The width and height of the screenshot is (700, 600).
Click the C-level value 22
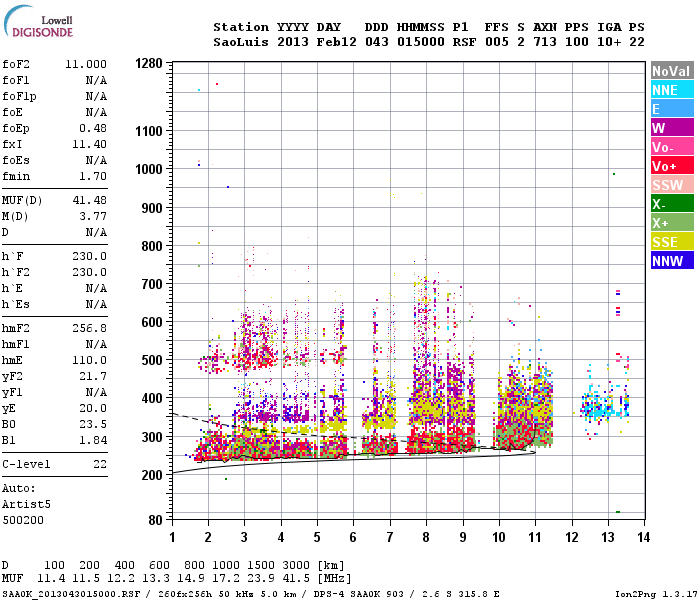[x=100, y=464]
